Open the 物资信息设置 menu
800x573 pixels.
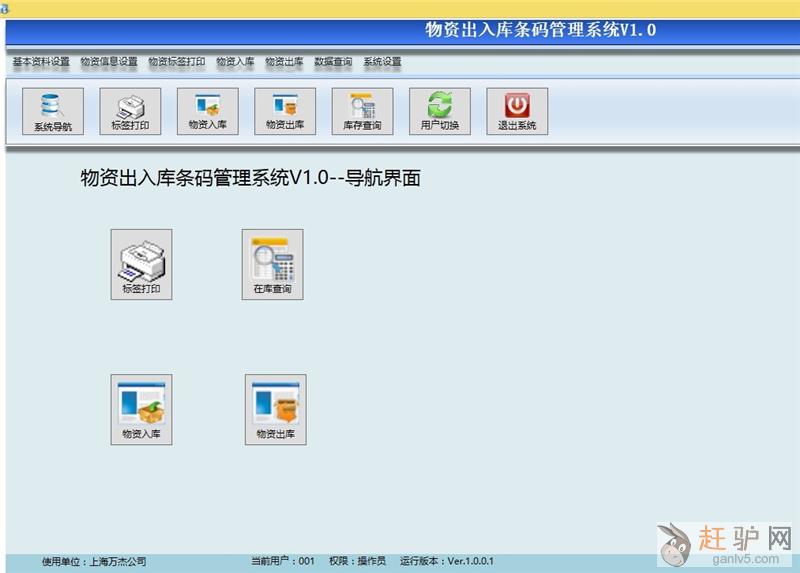coord(109,62)
